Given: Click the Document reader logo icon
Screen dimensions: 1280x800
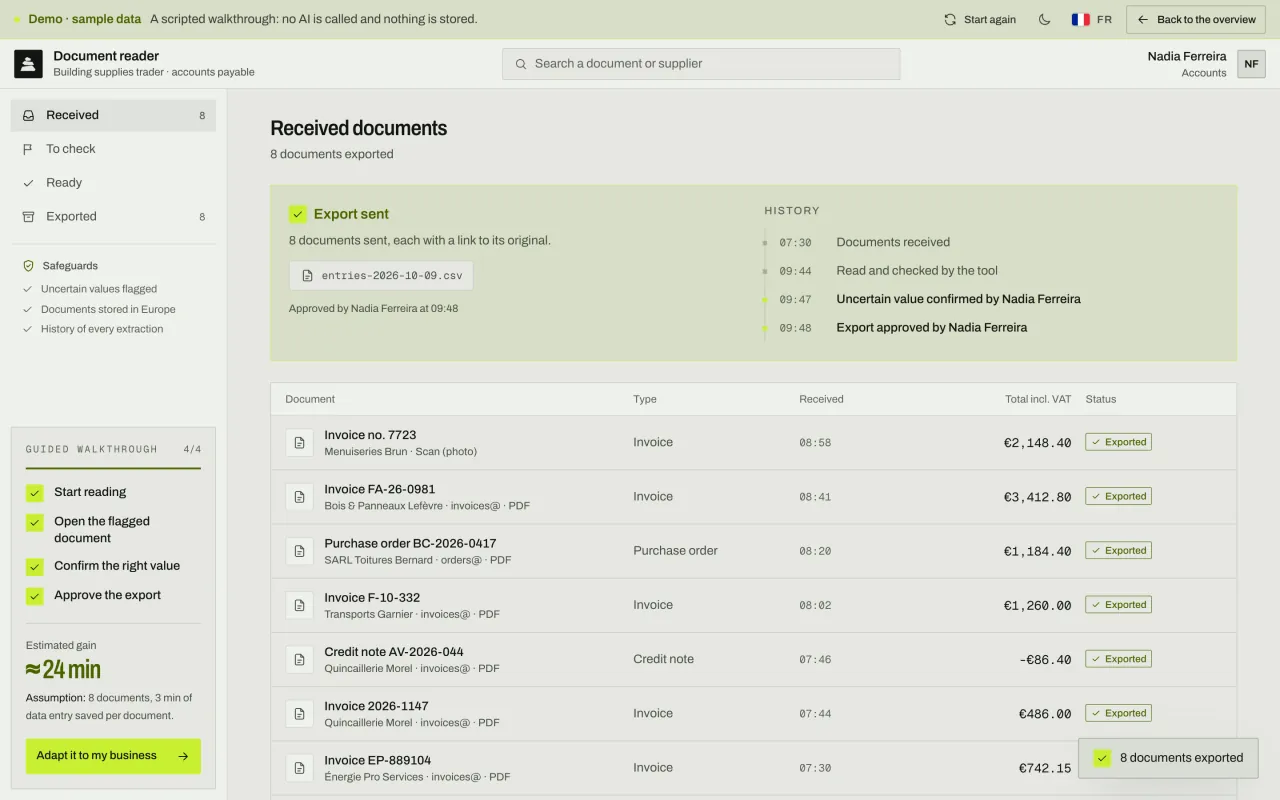Looking at the screenshot, I should click(28, 64).
